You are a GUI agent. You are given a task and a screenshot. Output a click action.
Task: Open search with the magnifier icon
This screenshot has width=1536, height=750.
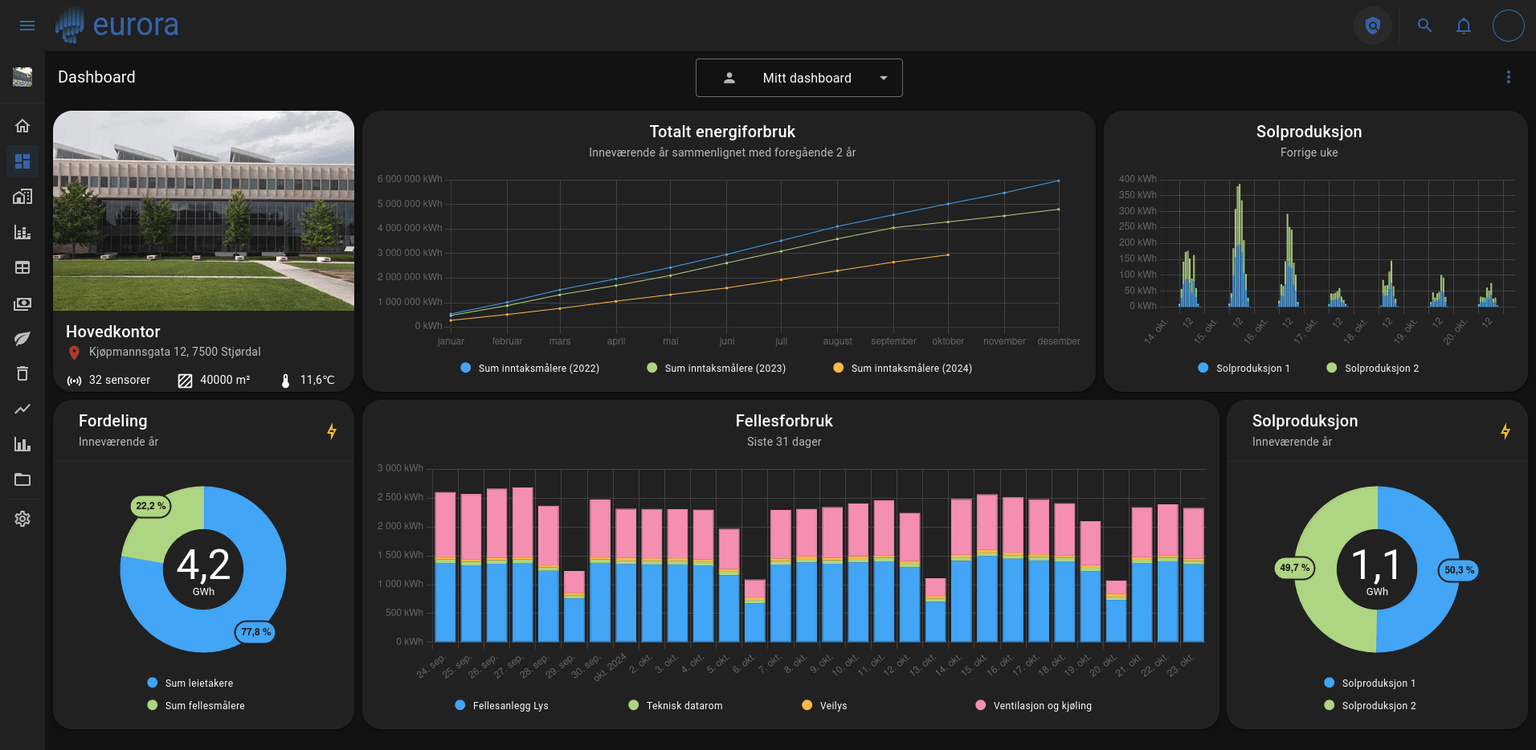[1425, 26]
